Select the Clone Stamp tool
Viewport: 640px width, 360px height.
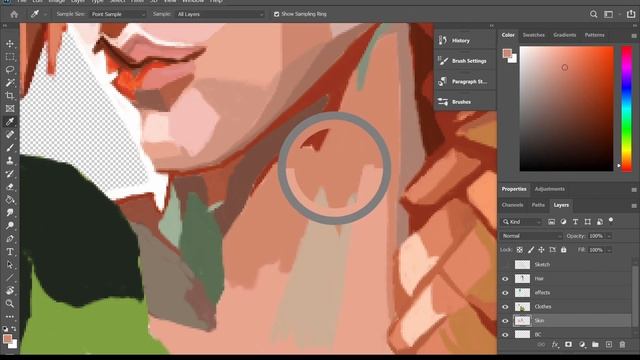tap(10, 161)
